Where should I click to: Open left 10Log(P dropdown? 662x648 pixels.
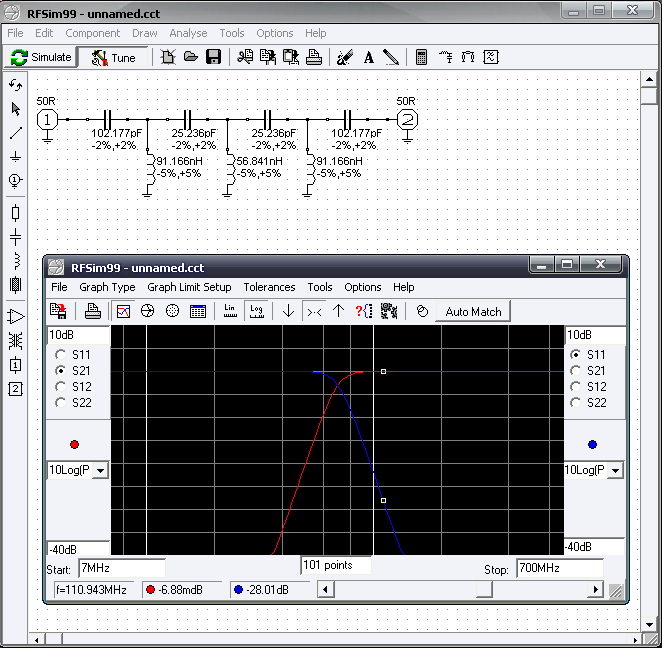(101, 470)
